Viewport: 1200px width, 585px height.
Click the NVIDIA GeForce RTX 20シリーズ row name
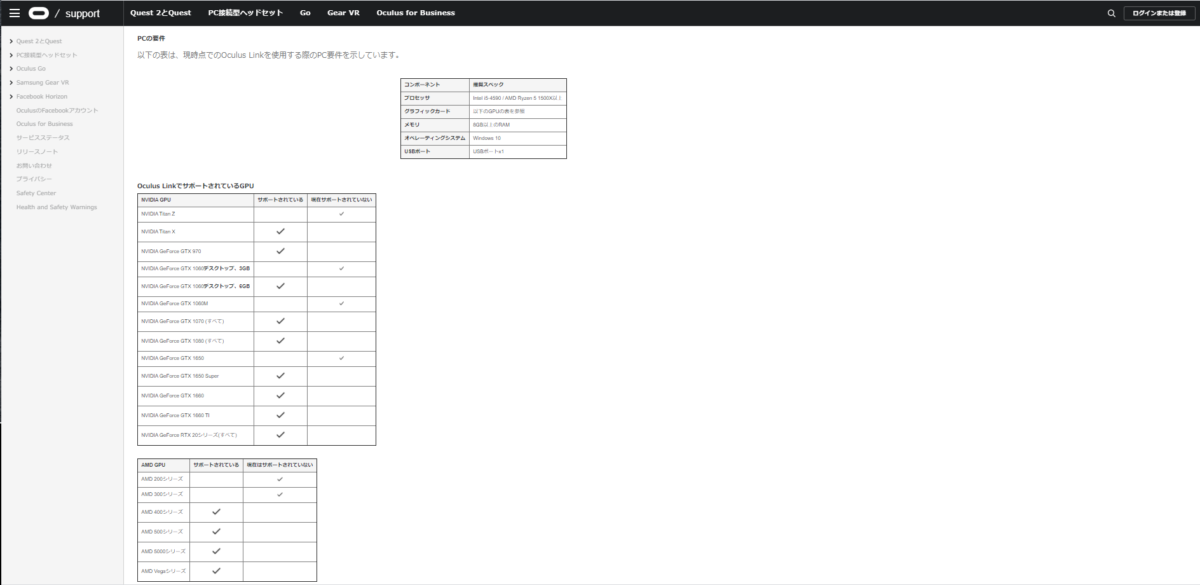click(190, 435)
